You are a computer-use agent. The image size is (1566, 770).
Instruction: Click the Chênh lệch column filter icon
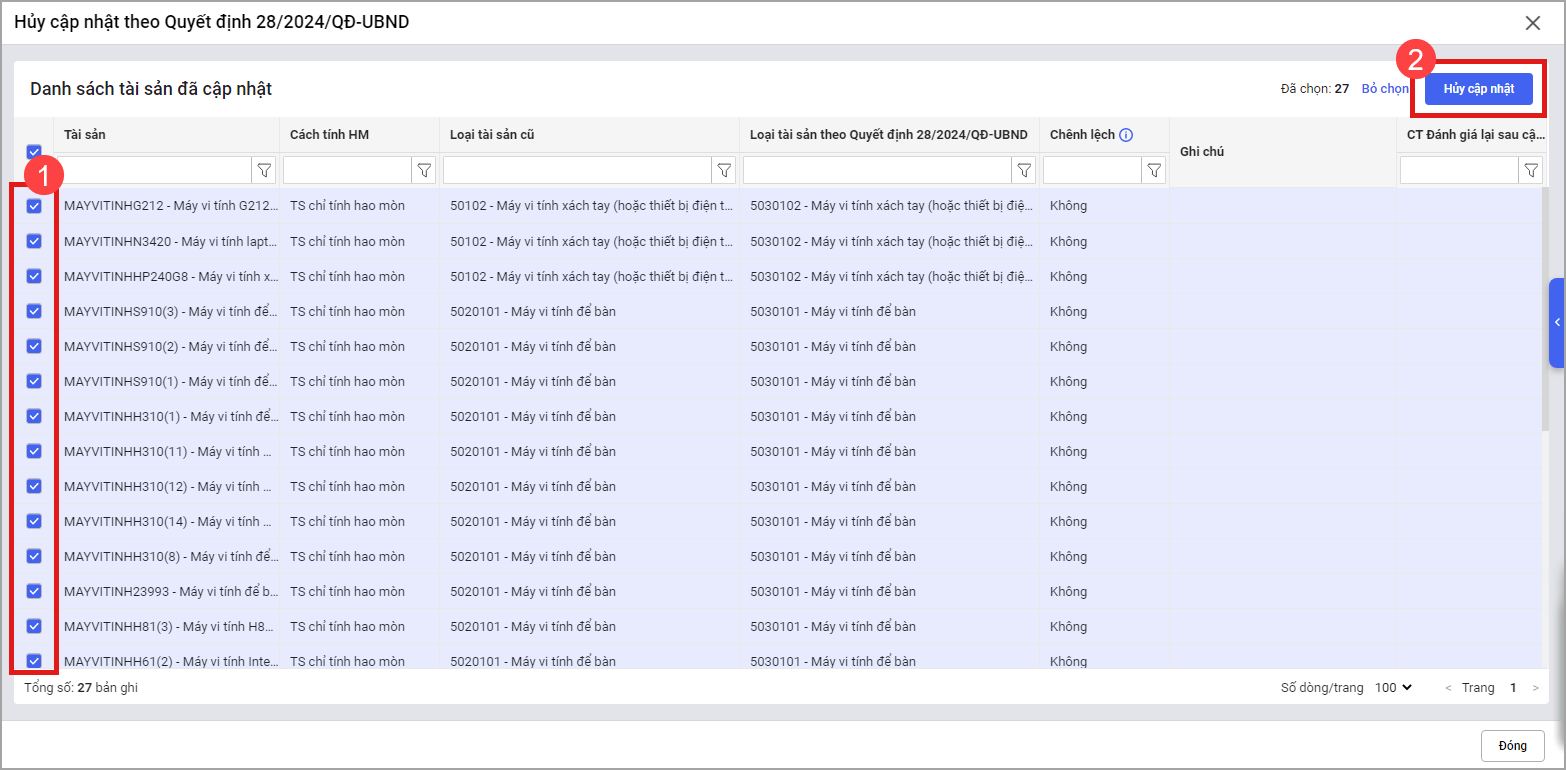point(1154,171)
